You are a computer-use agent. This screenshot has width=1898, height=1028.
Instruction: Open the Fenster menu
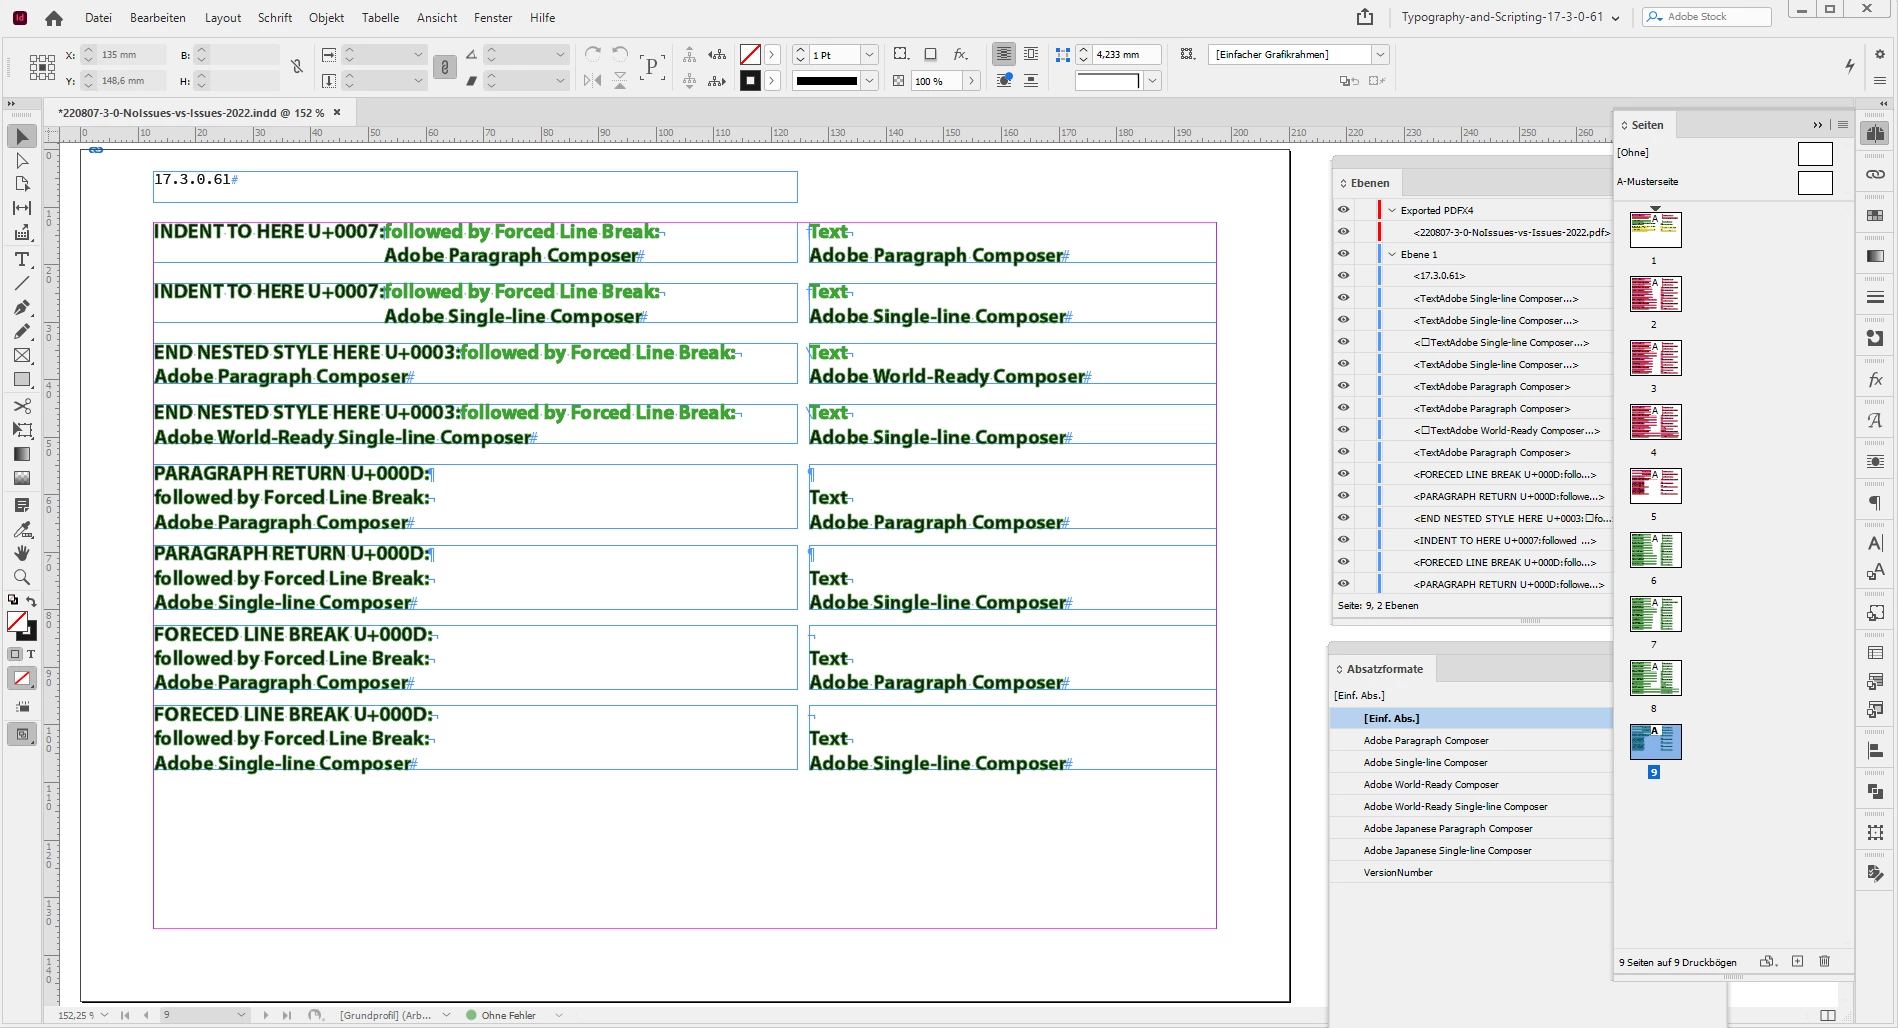[493, 18]
